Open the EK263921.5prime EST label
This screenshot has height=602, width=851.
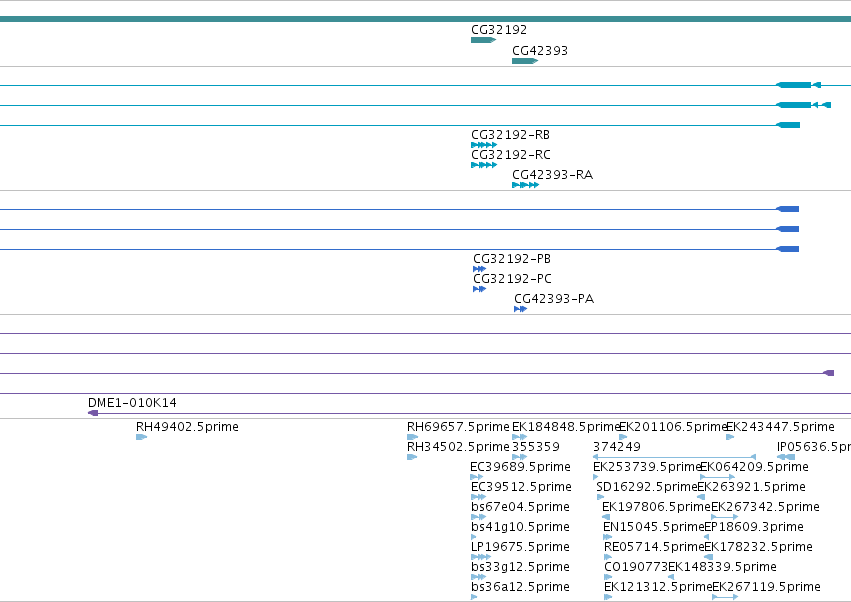point(751,487)
